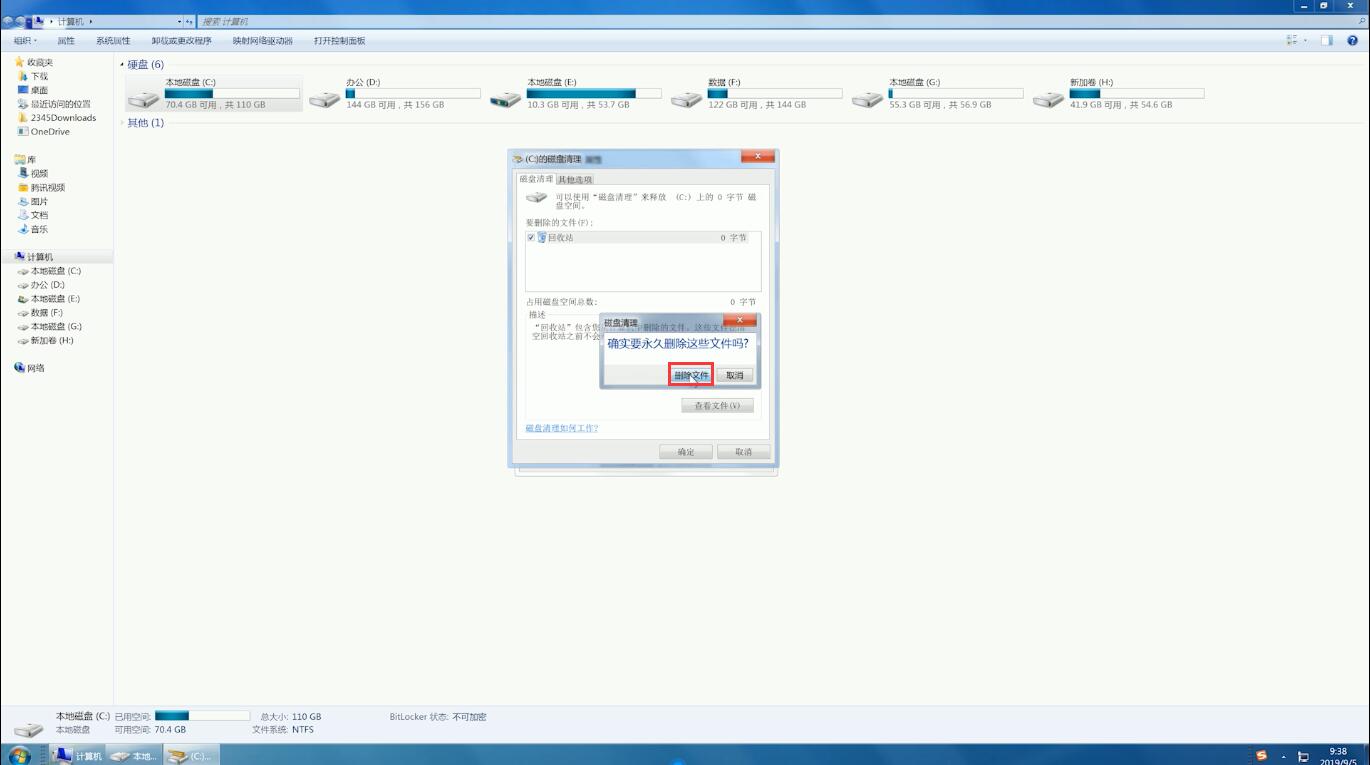Open Explorer help question mark icon

1353,41
